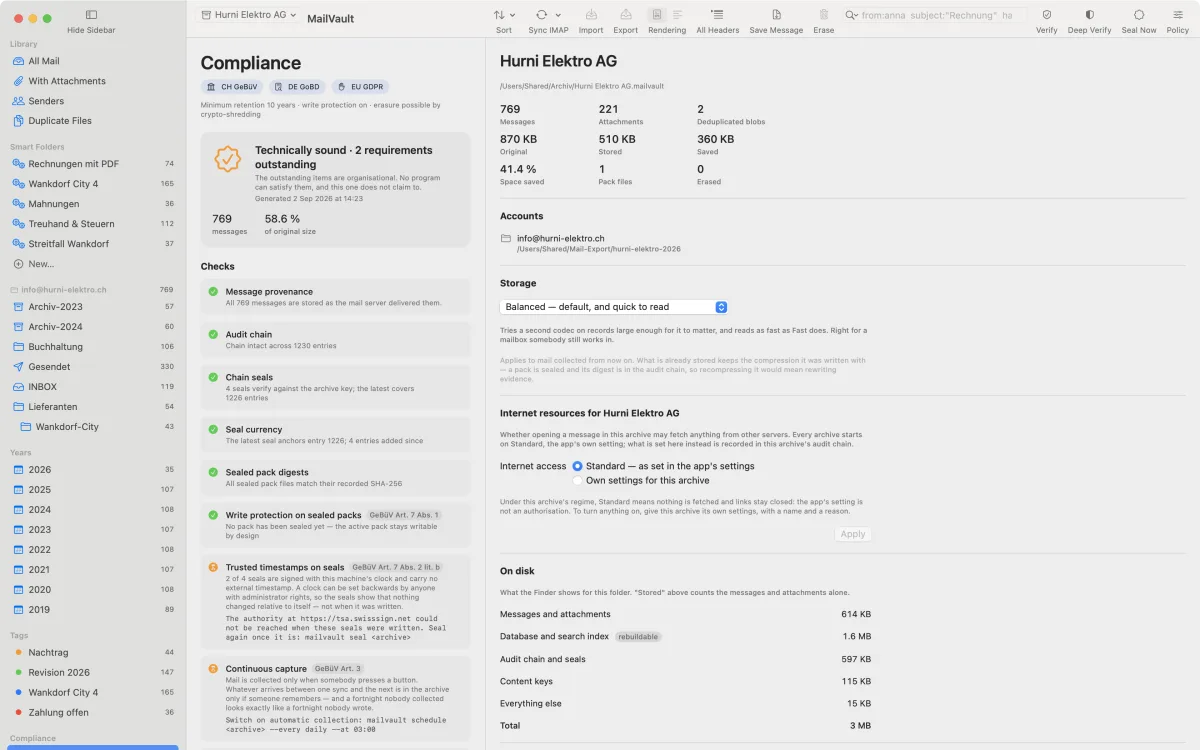Show All Headers via toolbar icon
This screenshot has height=750, width=1200.
(x=717, y=15)
